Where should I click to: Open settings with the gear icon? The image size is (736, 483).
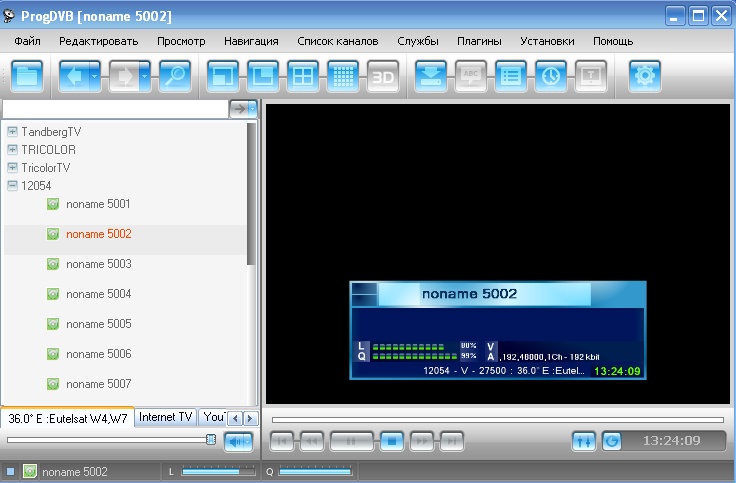point(645,76)
